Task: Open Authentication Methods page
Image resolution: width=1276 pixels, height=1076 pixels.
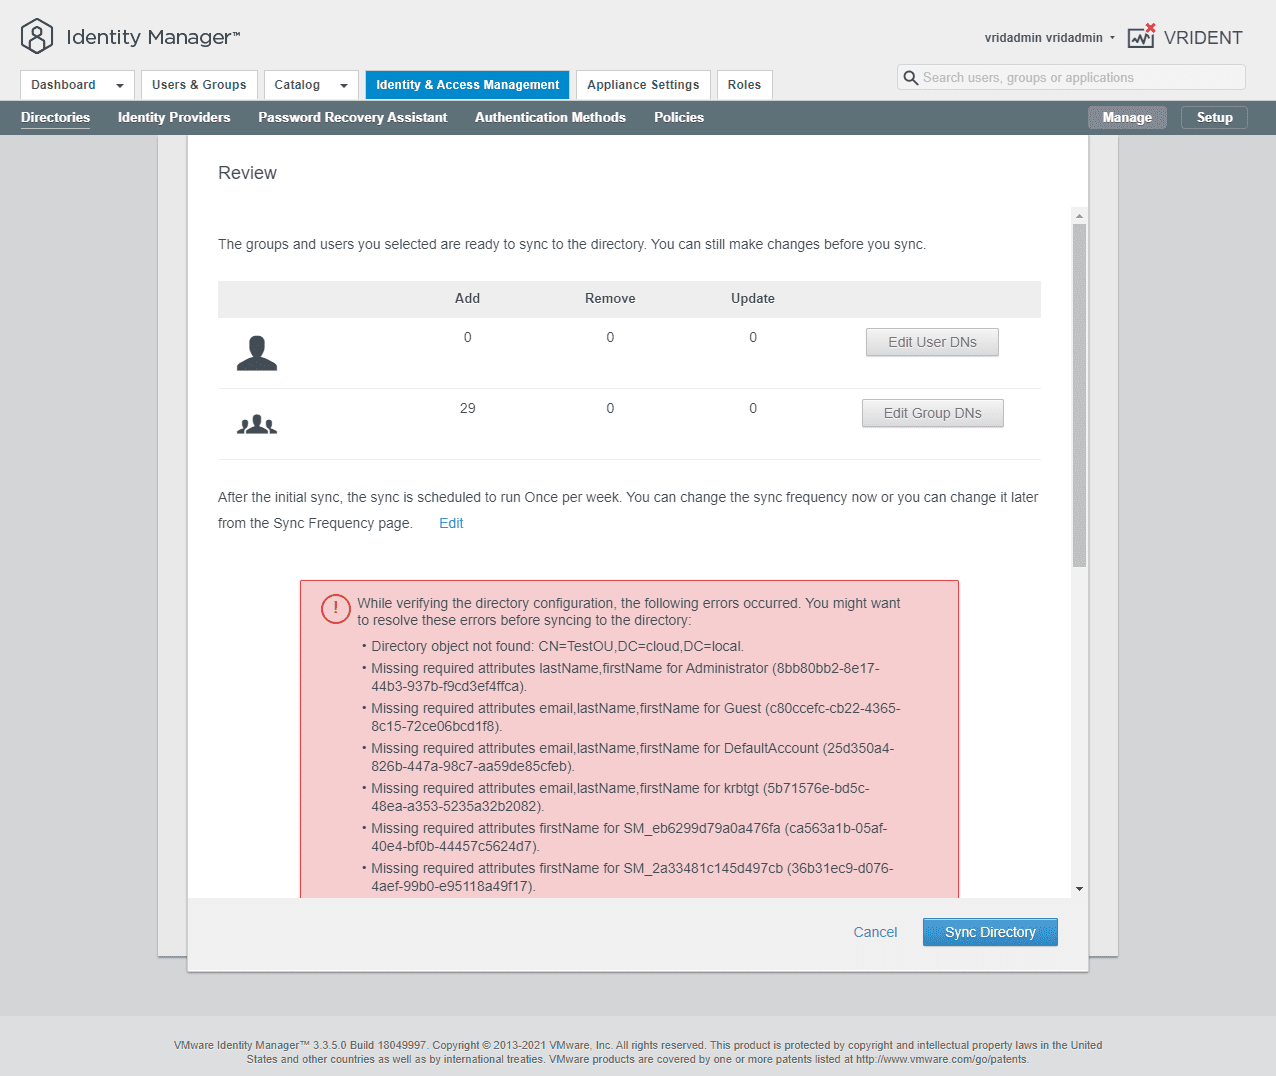Action: (550, 117)
